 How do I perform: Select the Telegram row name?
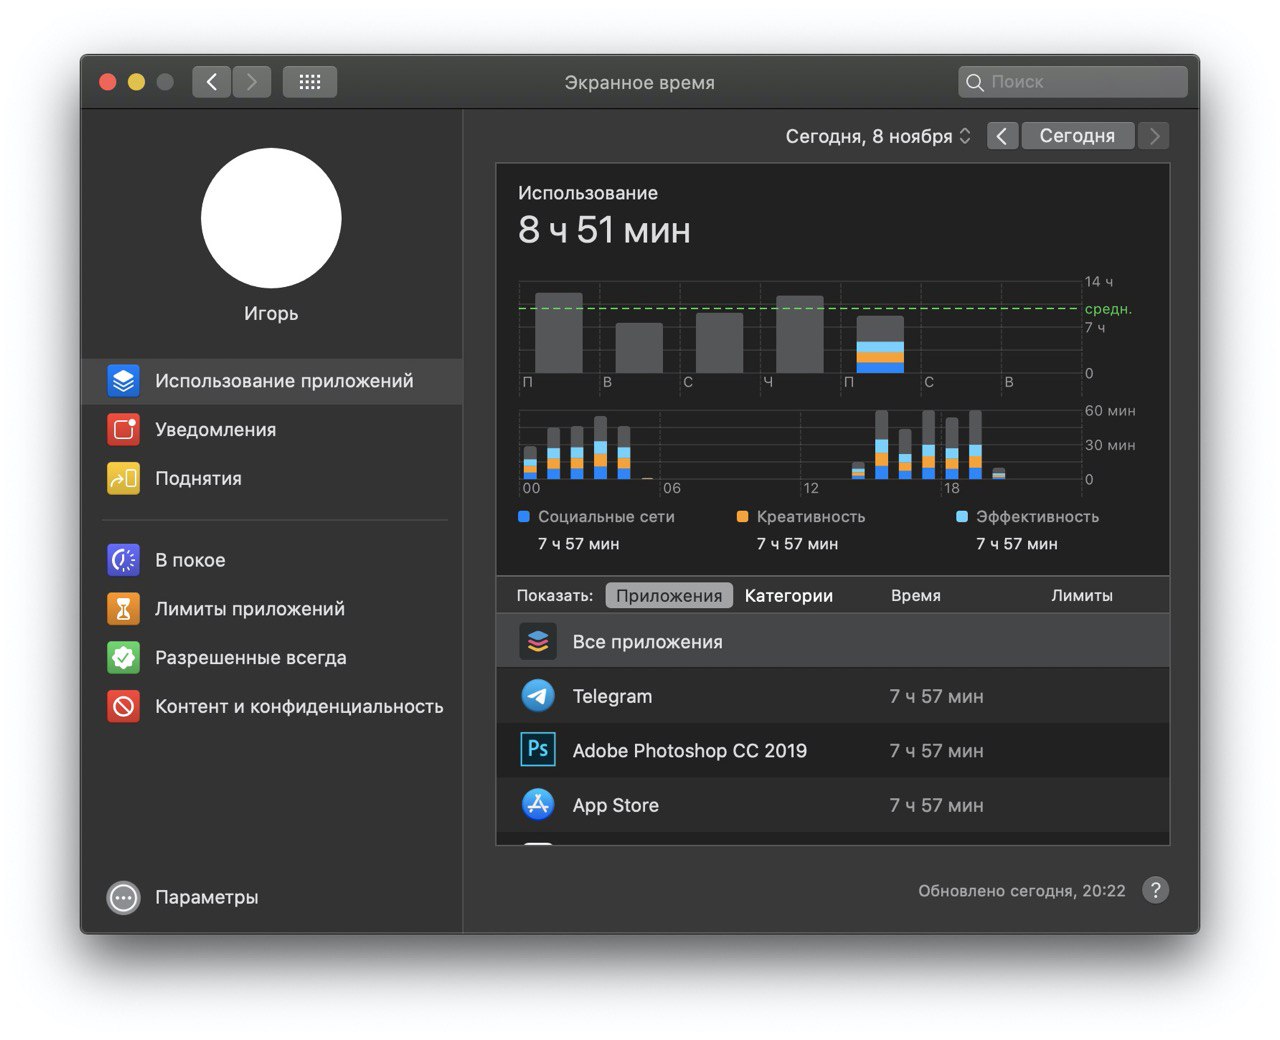click(612, 696)
